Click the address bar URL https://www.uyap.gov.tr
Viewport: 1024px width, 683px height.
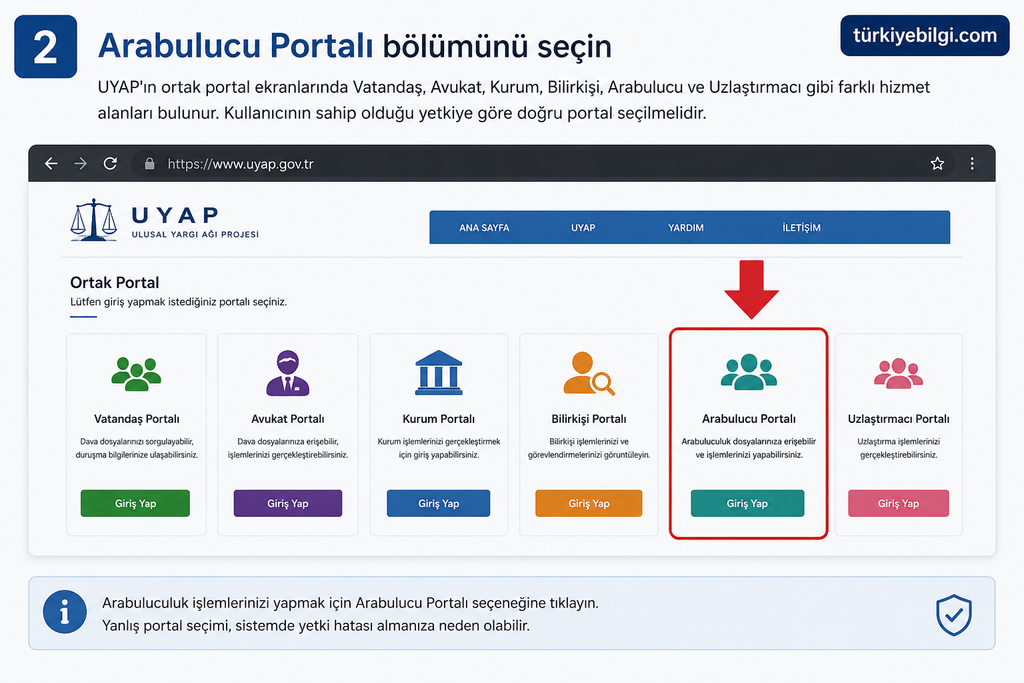[x=240, y=164]
